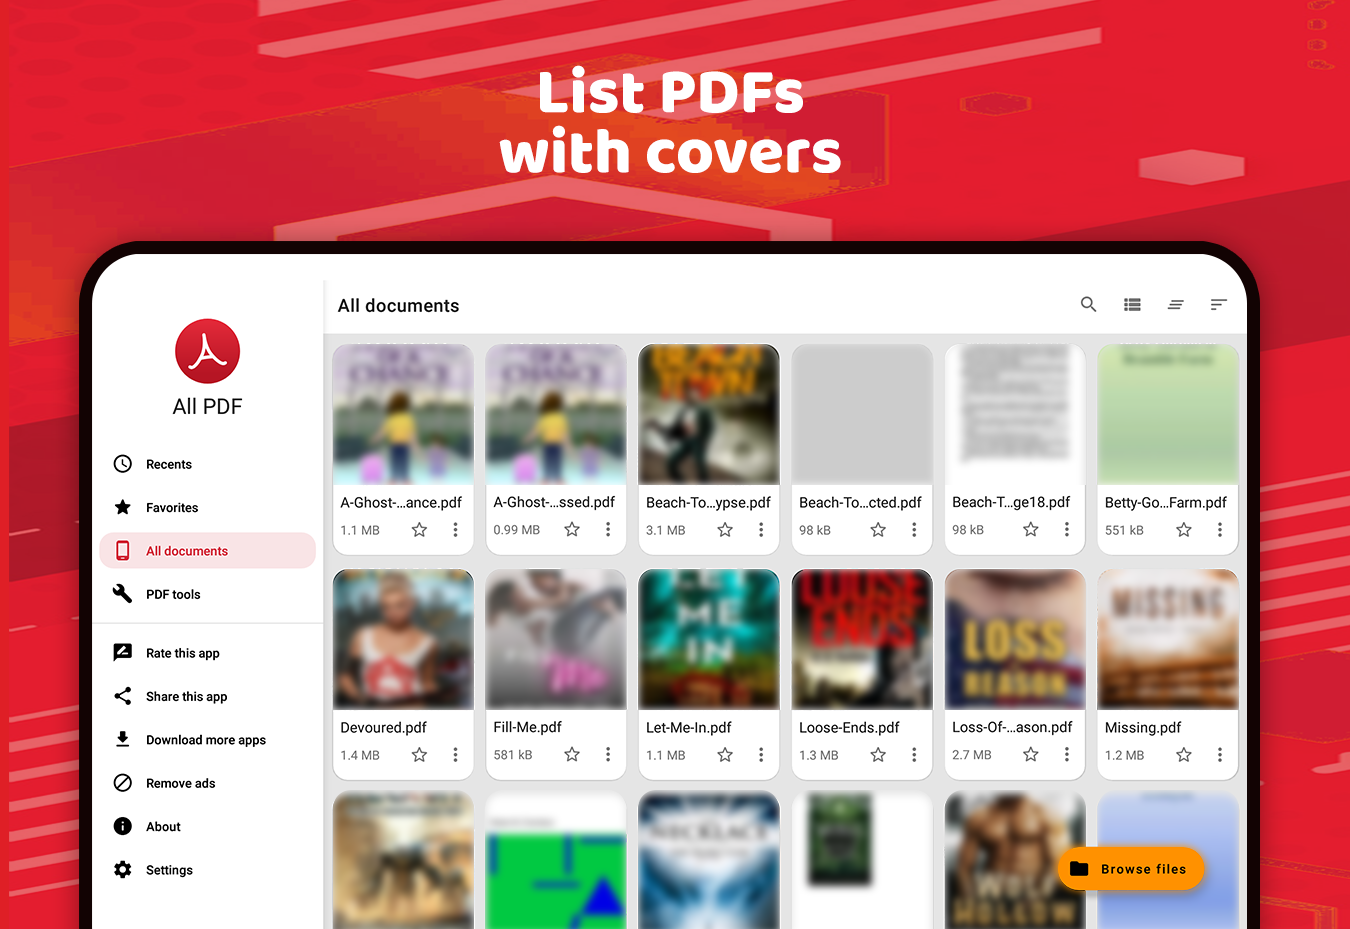Image resolution: width=1350 pixels, height=929 pixels.
Task: Click the Browse files button
Action: coord(1130,869)
